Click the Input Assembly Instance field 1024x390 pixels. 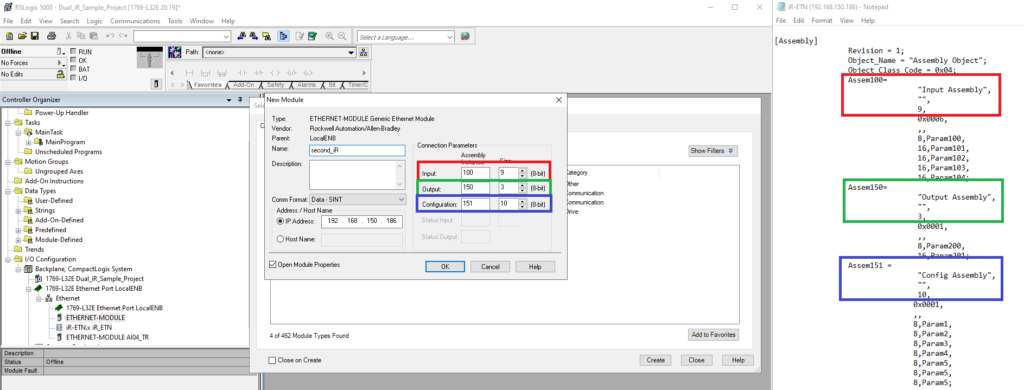pyautogui.click(x=475, y=173)
